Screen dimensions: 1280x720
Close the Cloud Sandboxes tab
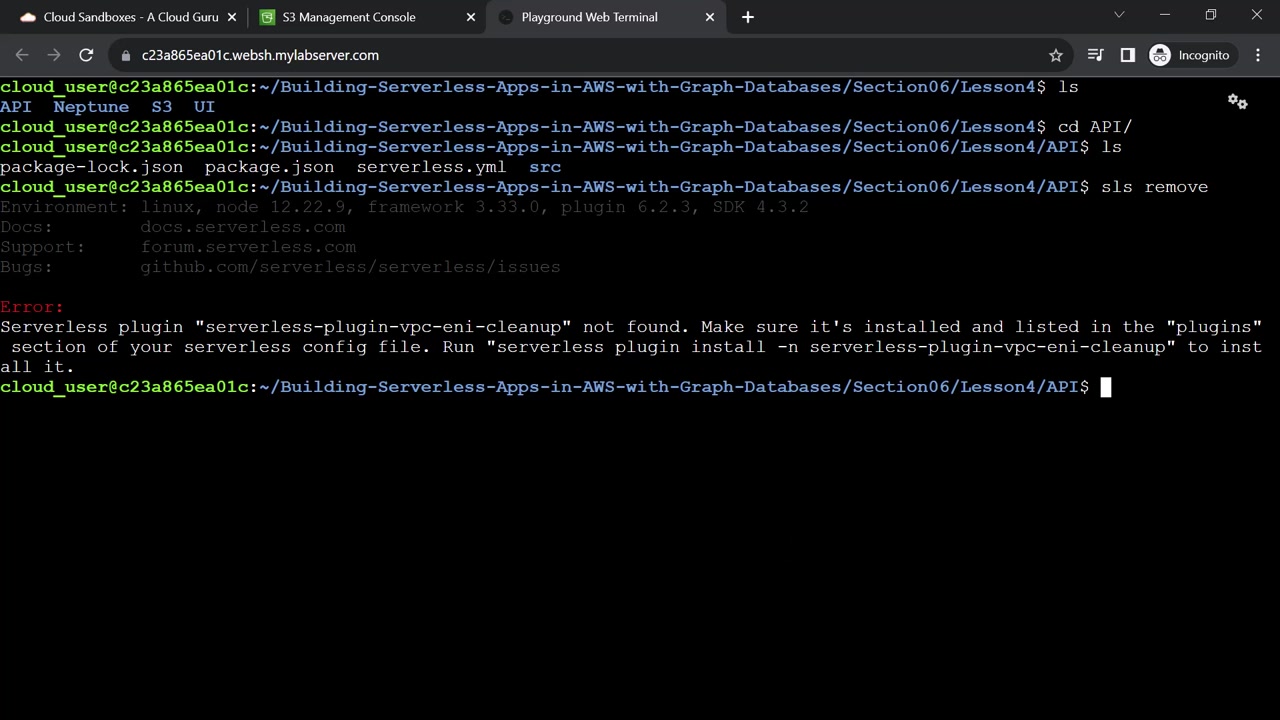(232, 17)
